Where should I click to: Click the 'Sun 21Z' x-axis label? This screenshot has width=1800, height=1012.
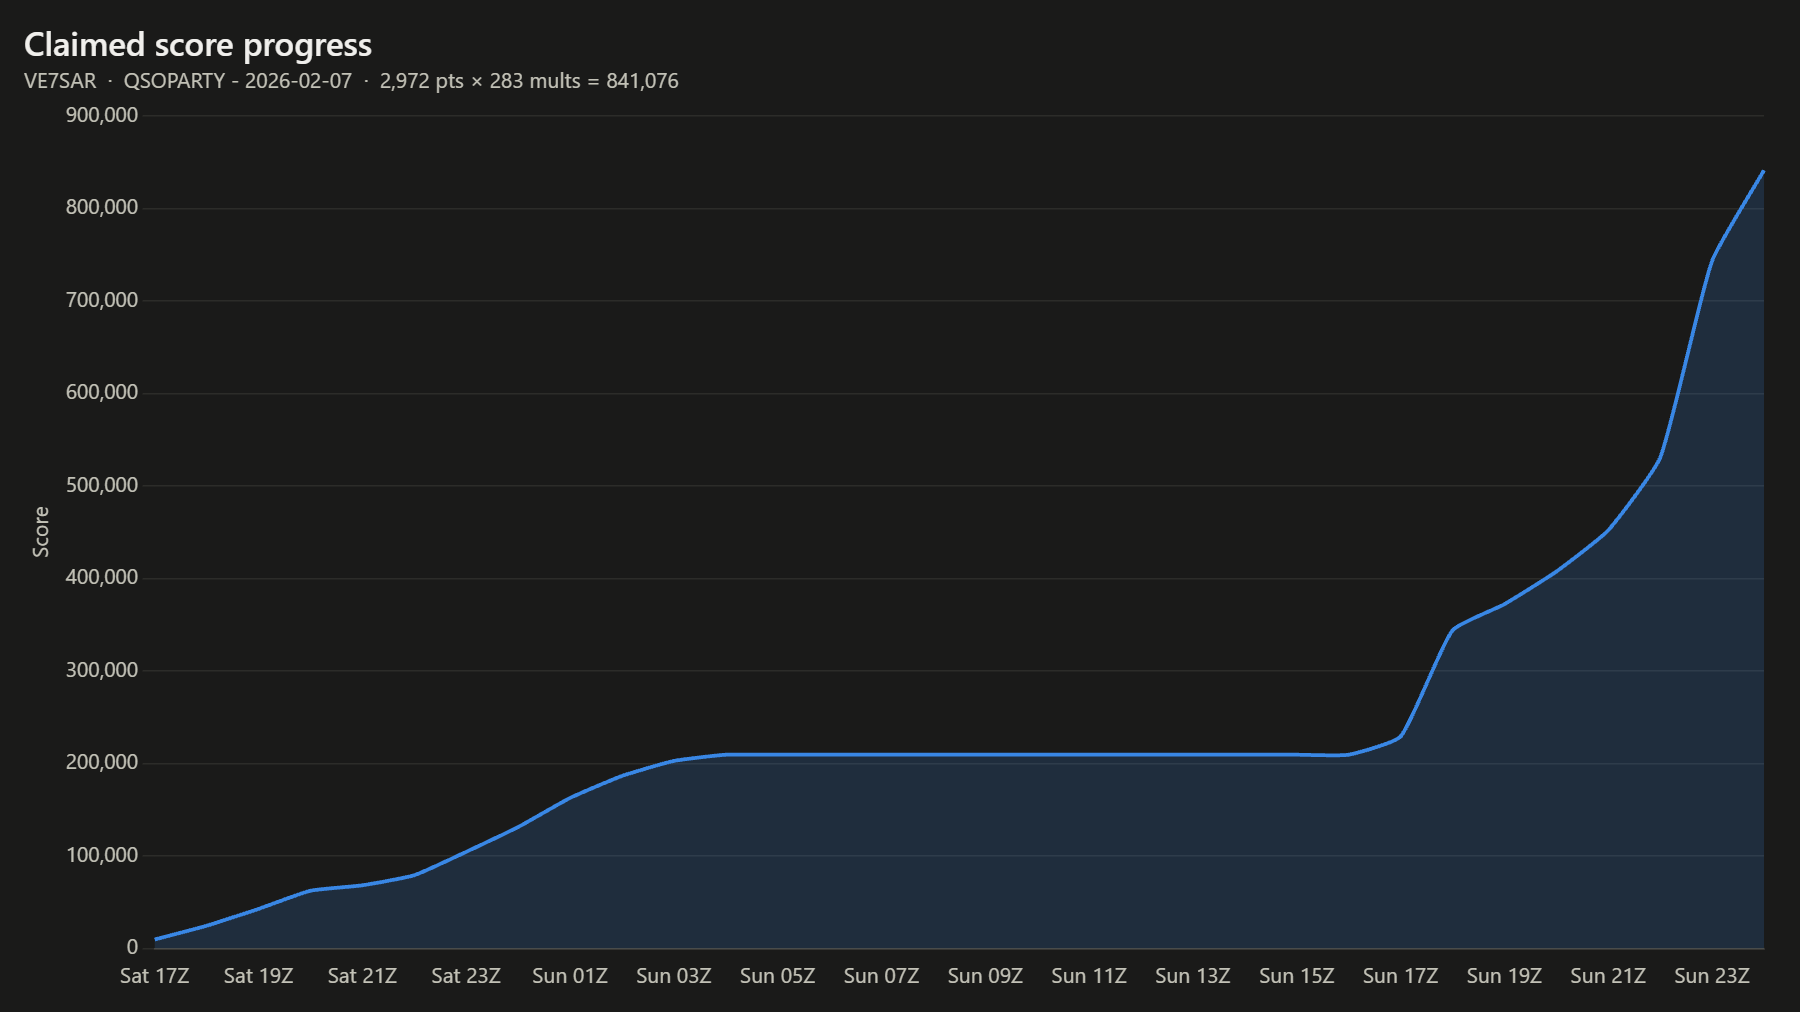(1608, 976)
